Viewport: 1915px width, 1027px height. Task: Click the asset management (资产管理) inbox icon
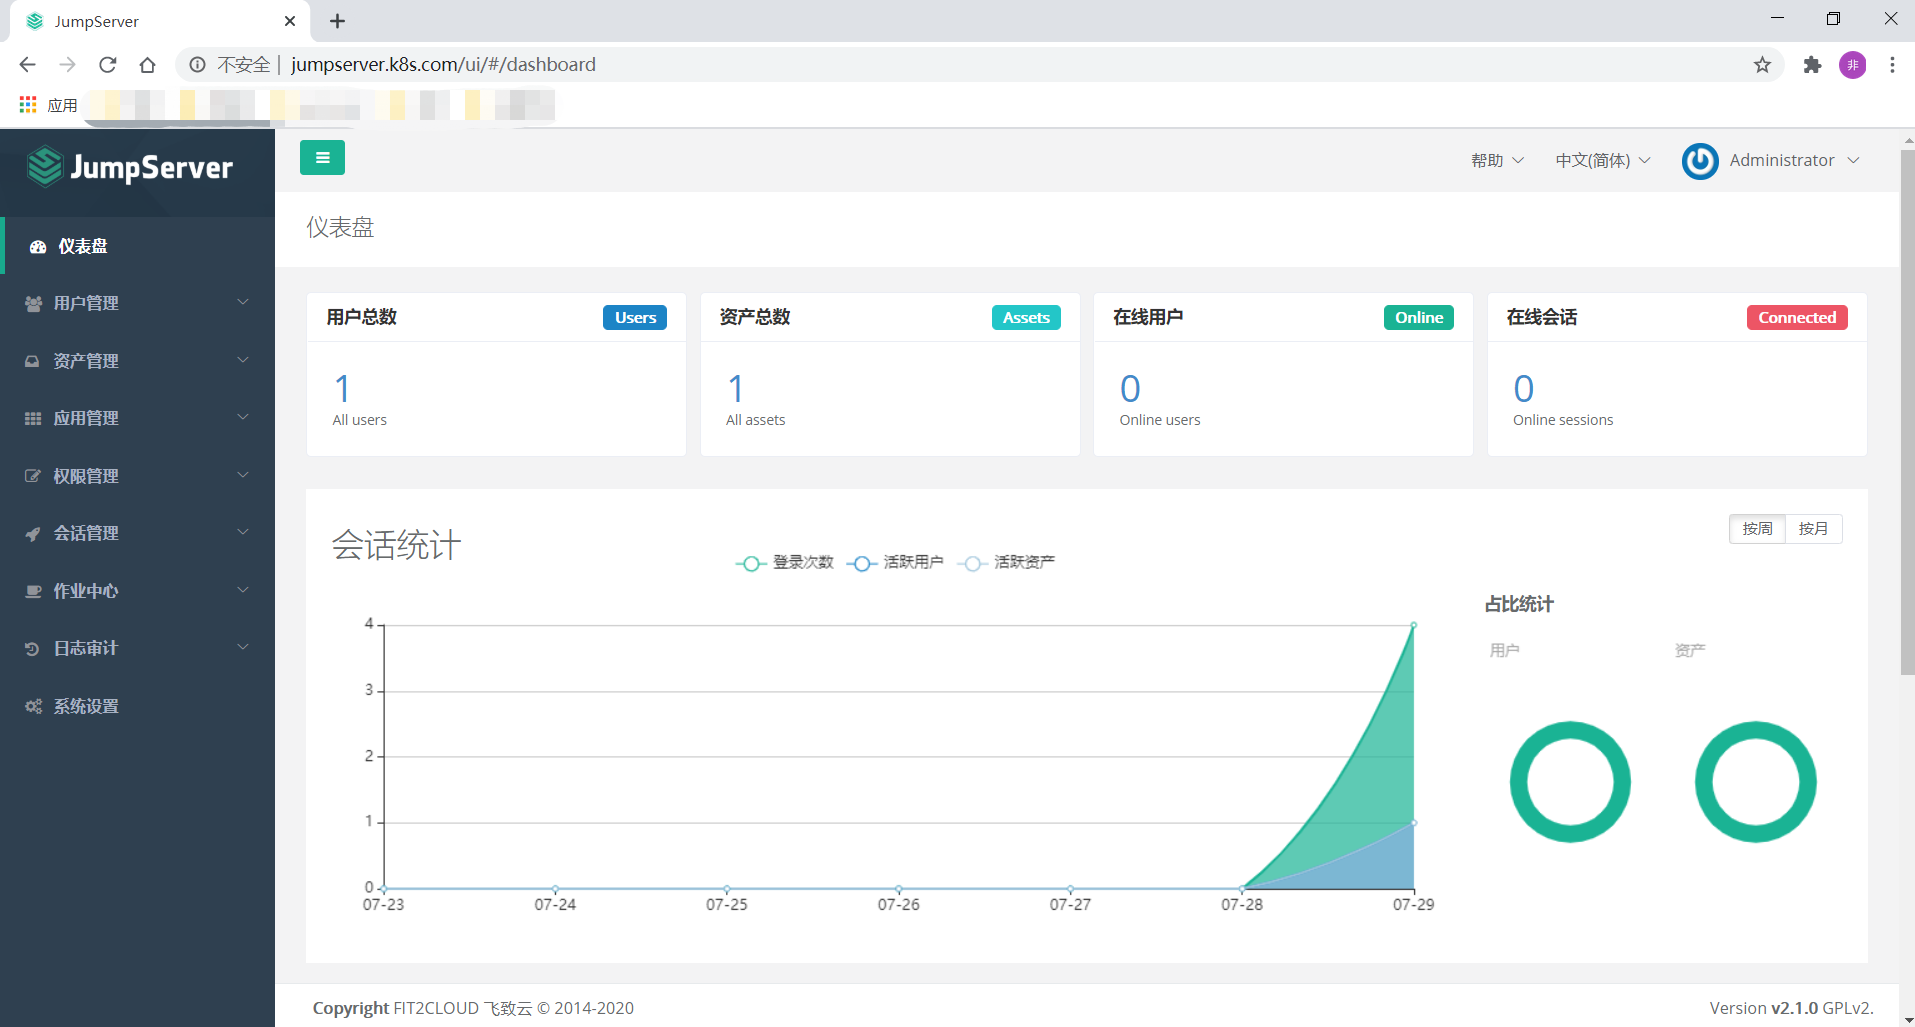tap(33, 361)
